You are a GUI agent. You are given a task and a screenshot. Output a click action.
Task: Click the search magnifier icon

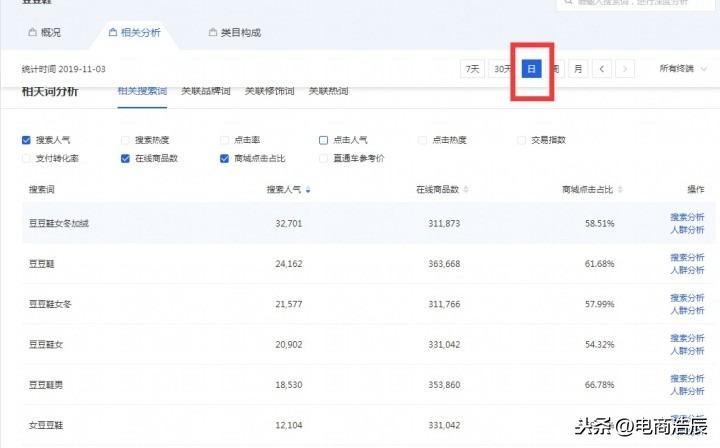pyautogui.click(x=568, y=2)
